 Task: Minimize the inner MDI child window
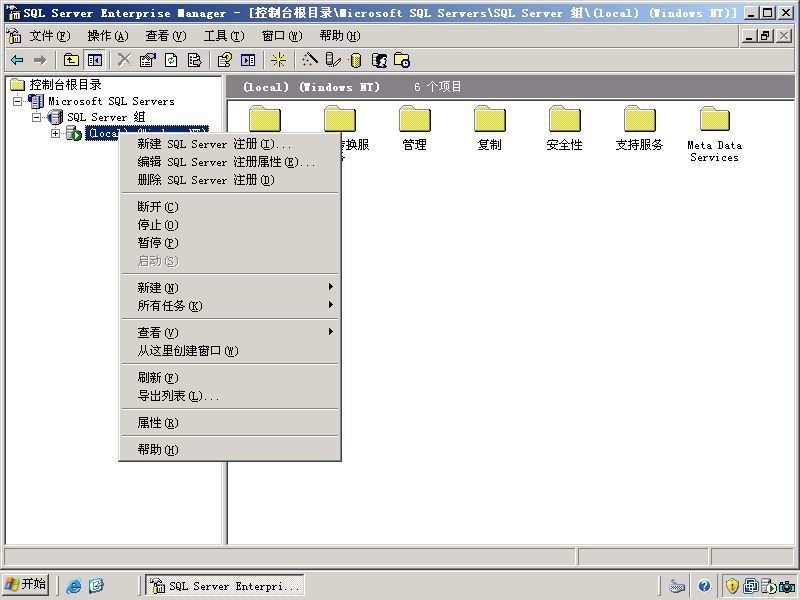[x=749, y=36]
